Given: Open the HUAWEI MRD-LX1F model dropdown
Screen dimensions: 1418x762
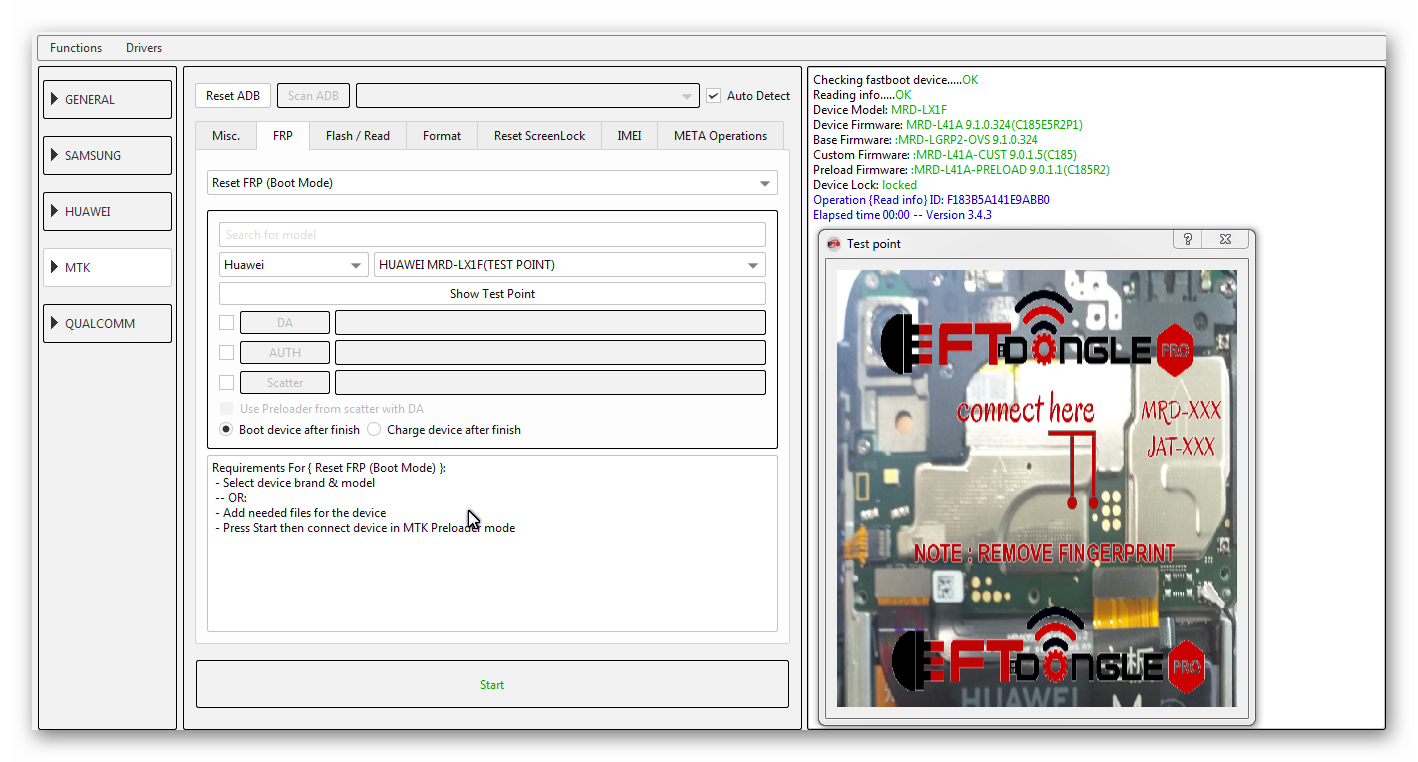Looking at the screenshot, I should (570, 265).
